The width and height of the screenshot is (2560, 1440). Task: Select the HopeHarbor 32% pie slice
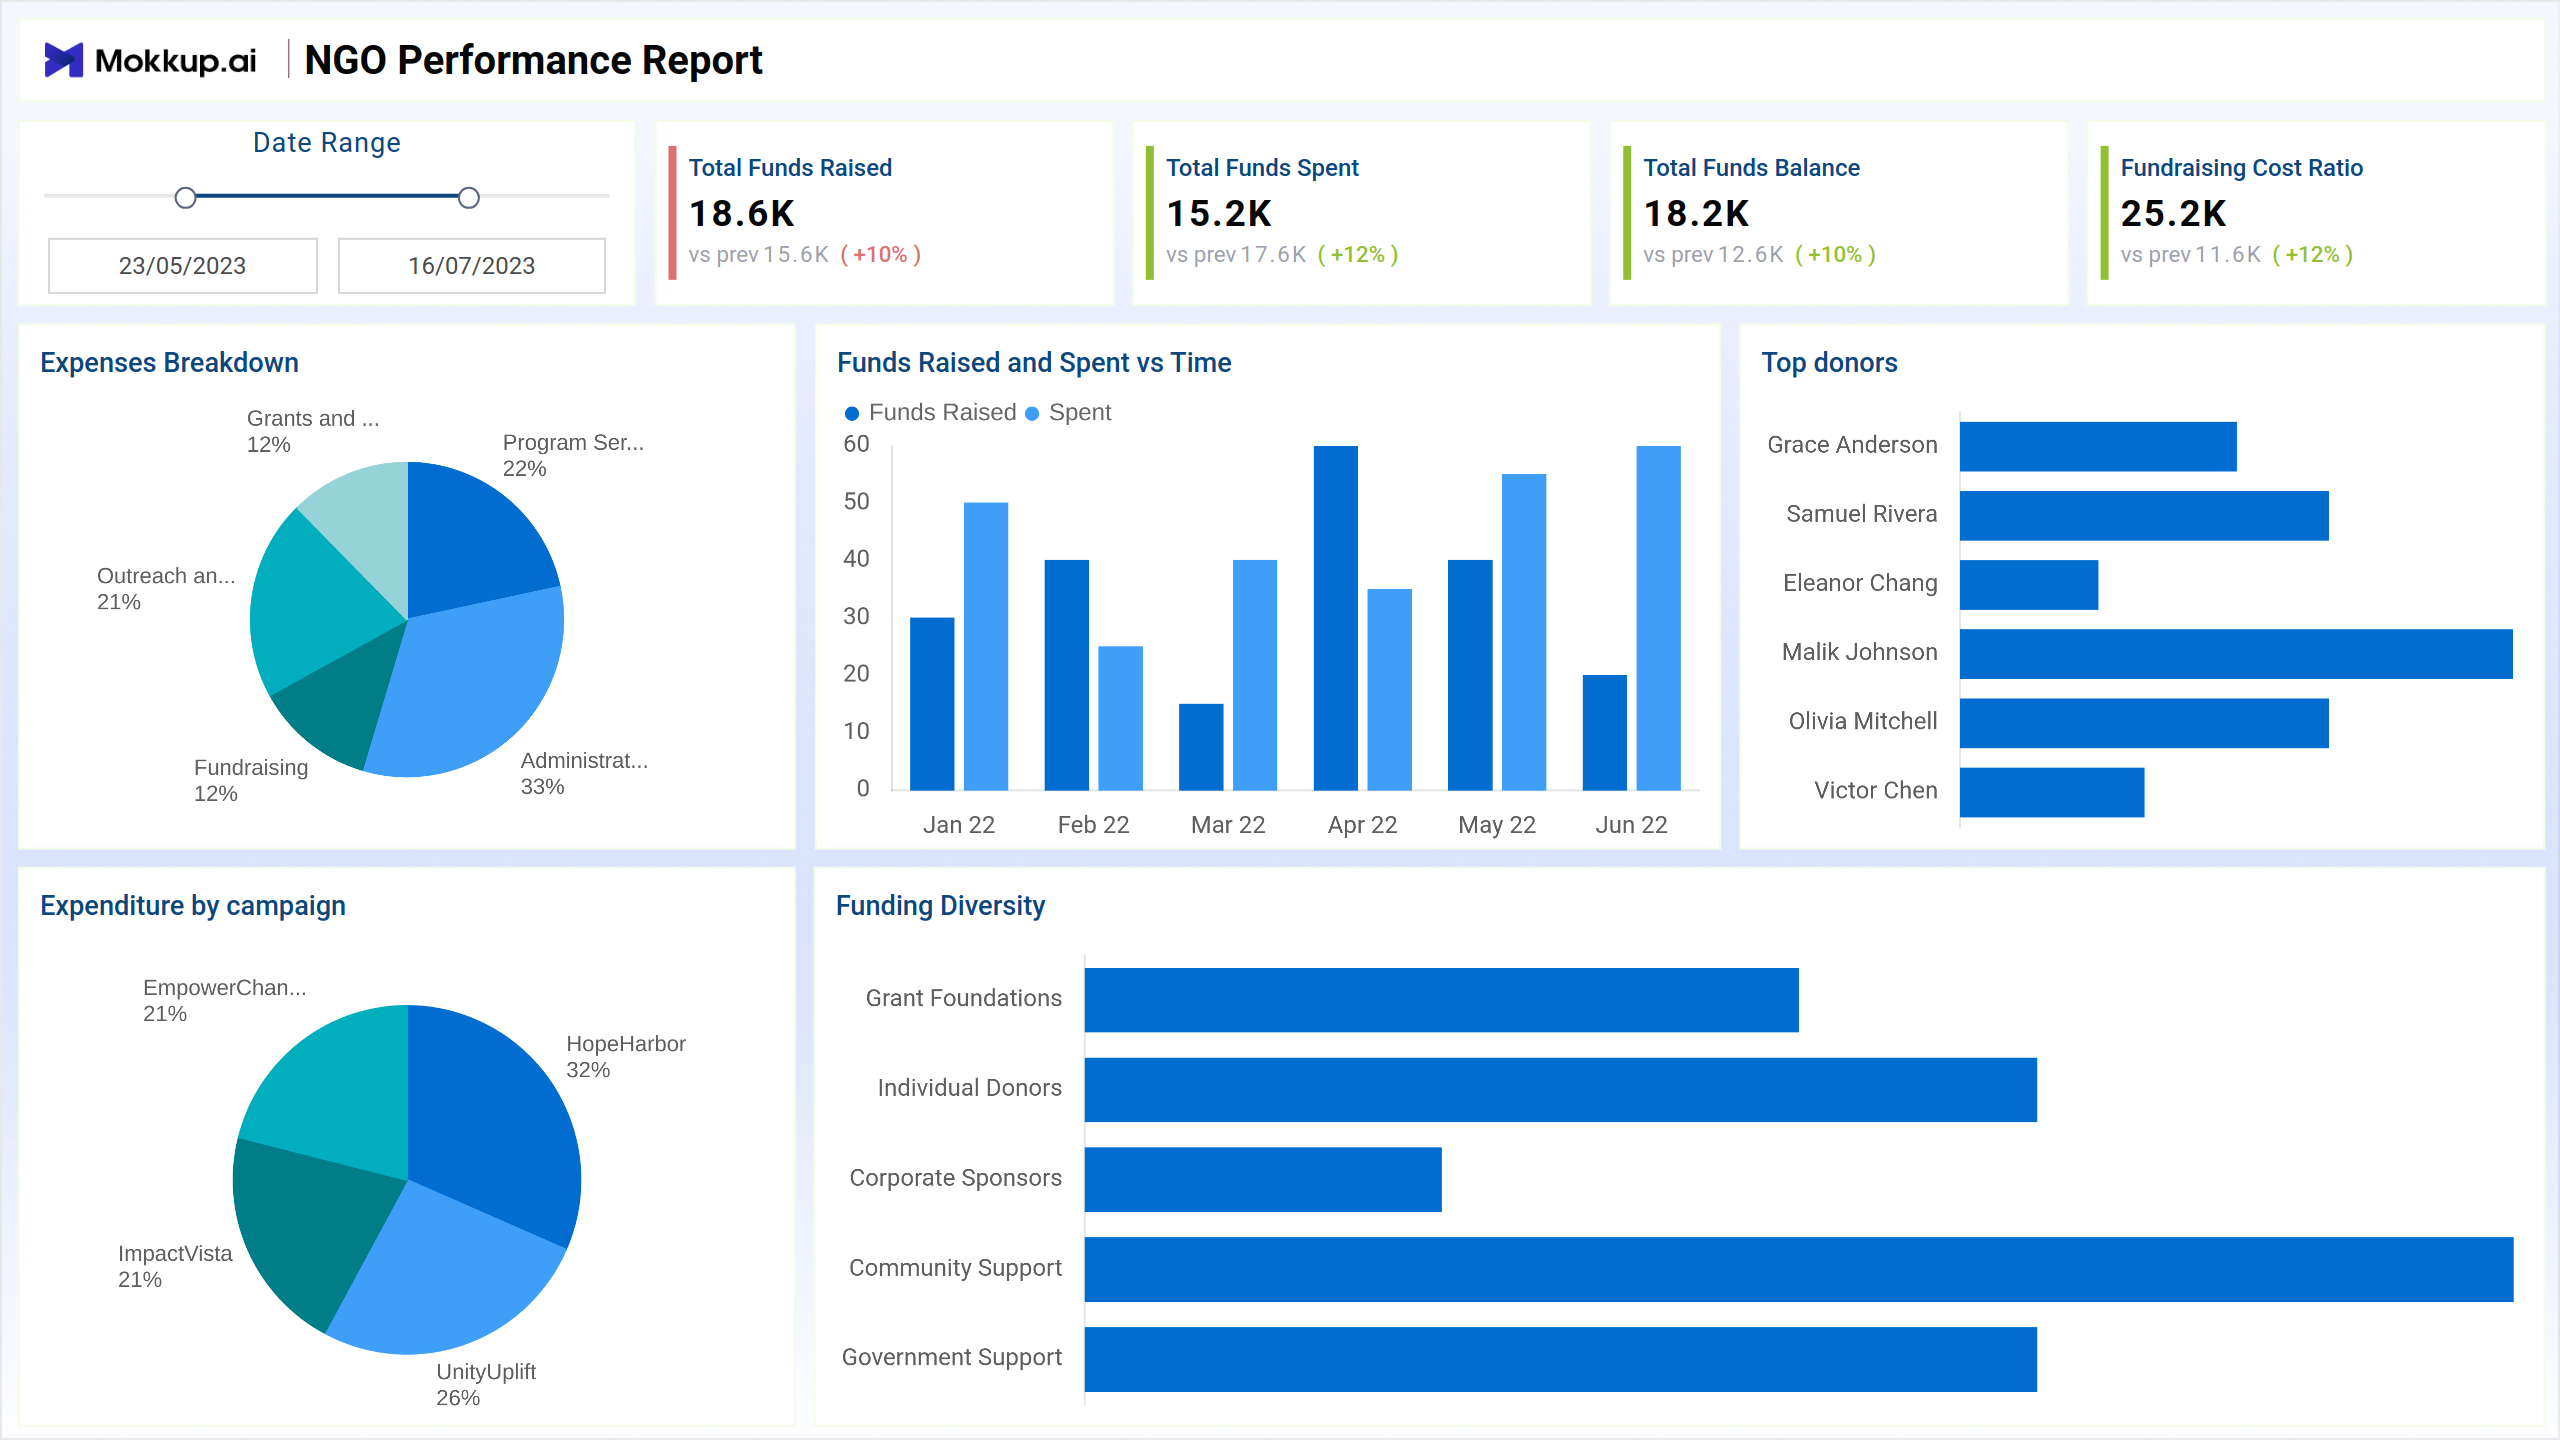[490, 1120]
